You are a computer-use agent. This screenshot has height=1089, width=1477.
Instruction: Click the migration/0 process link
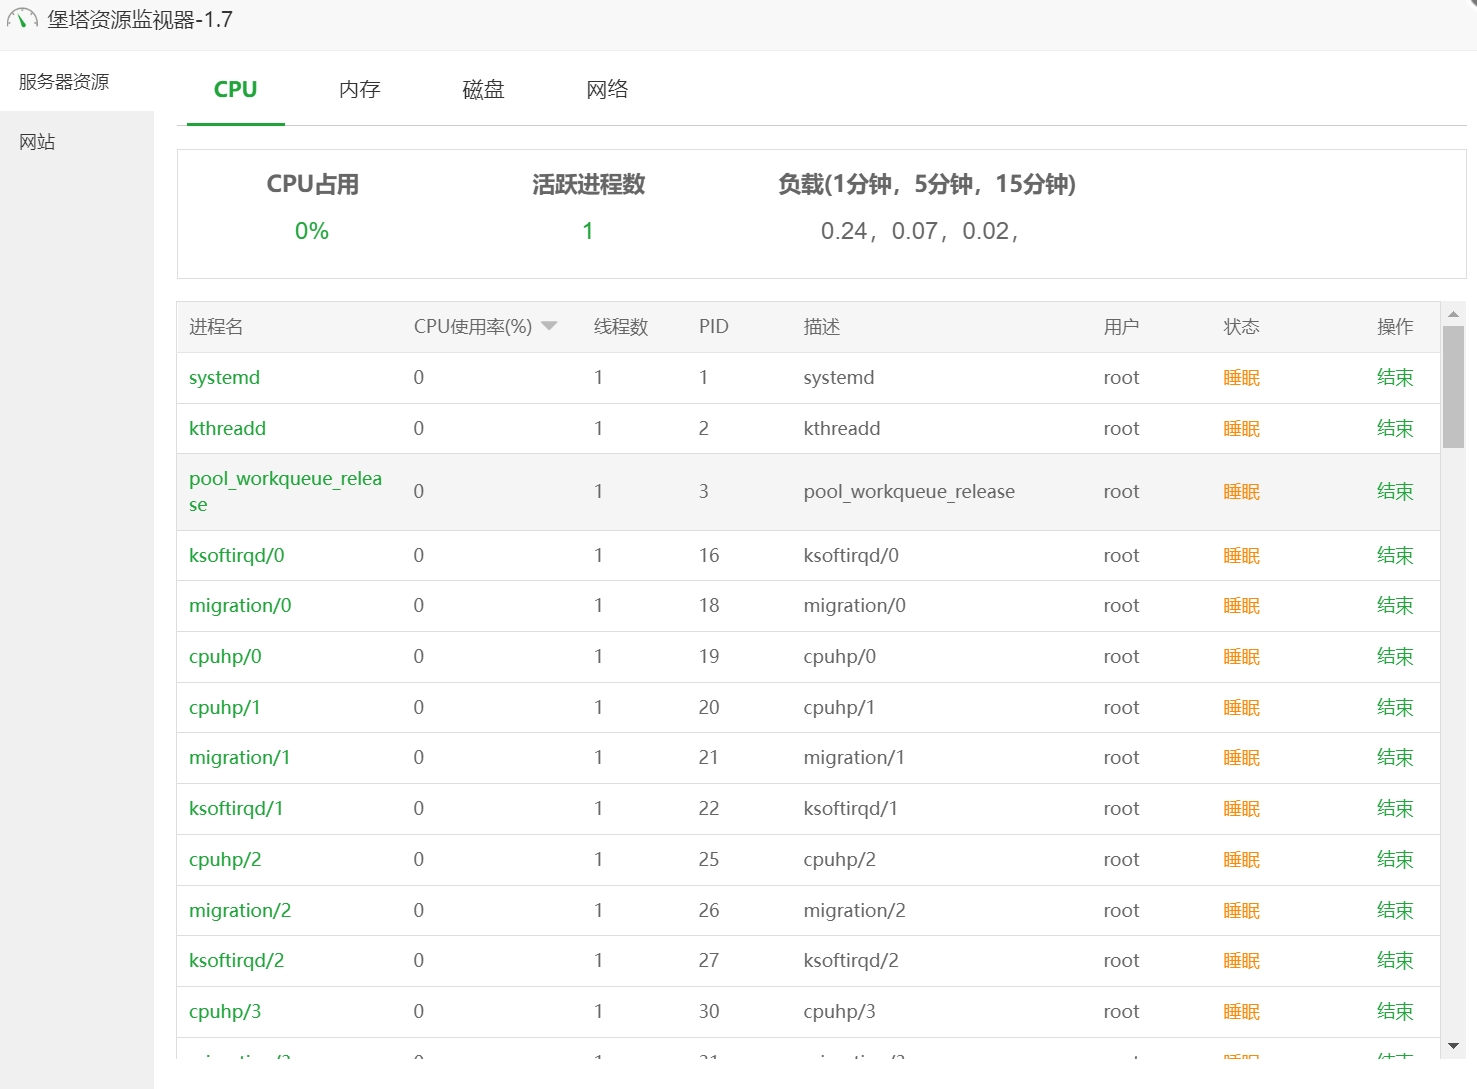[240, 606]
